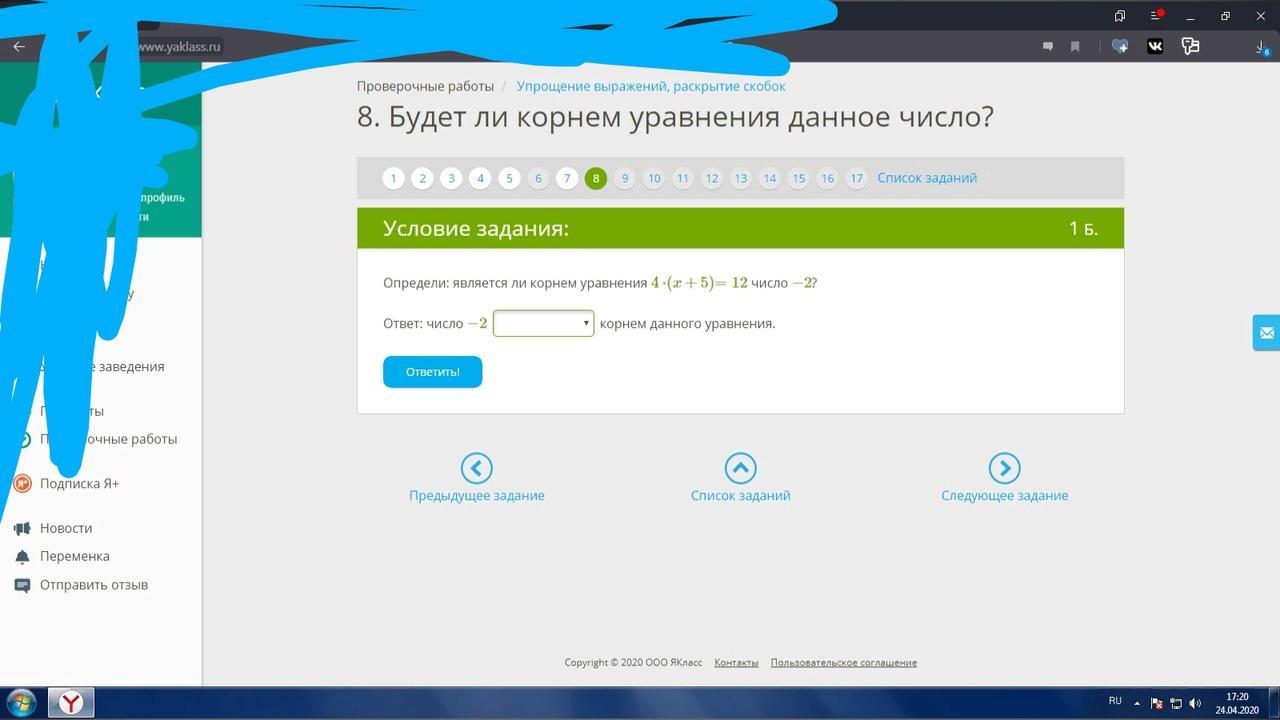Click the bell icon beside Переменка
1280x720 pixels.
tap(22, 557)
